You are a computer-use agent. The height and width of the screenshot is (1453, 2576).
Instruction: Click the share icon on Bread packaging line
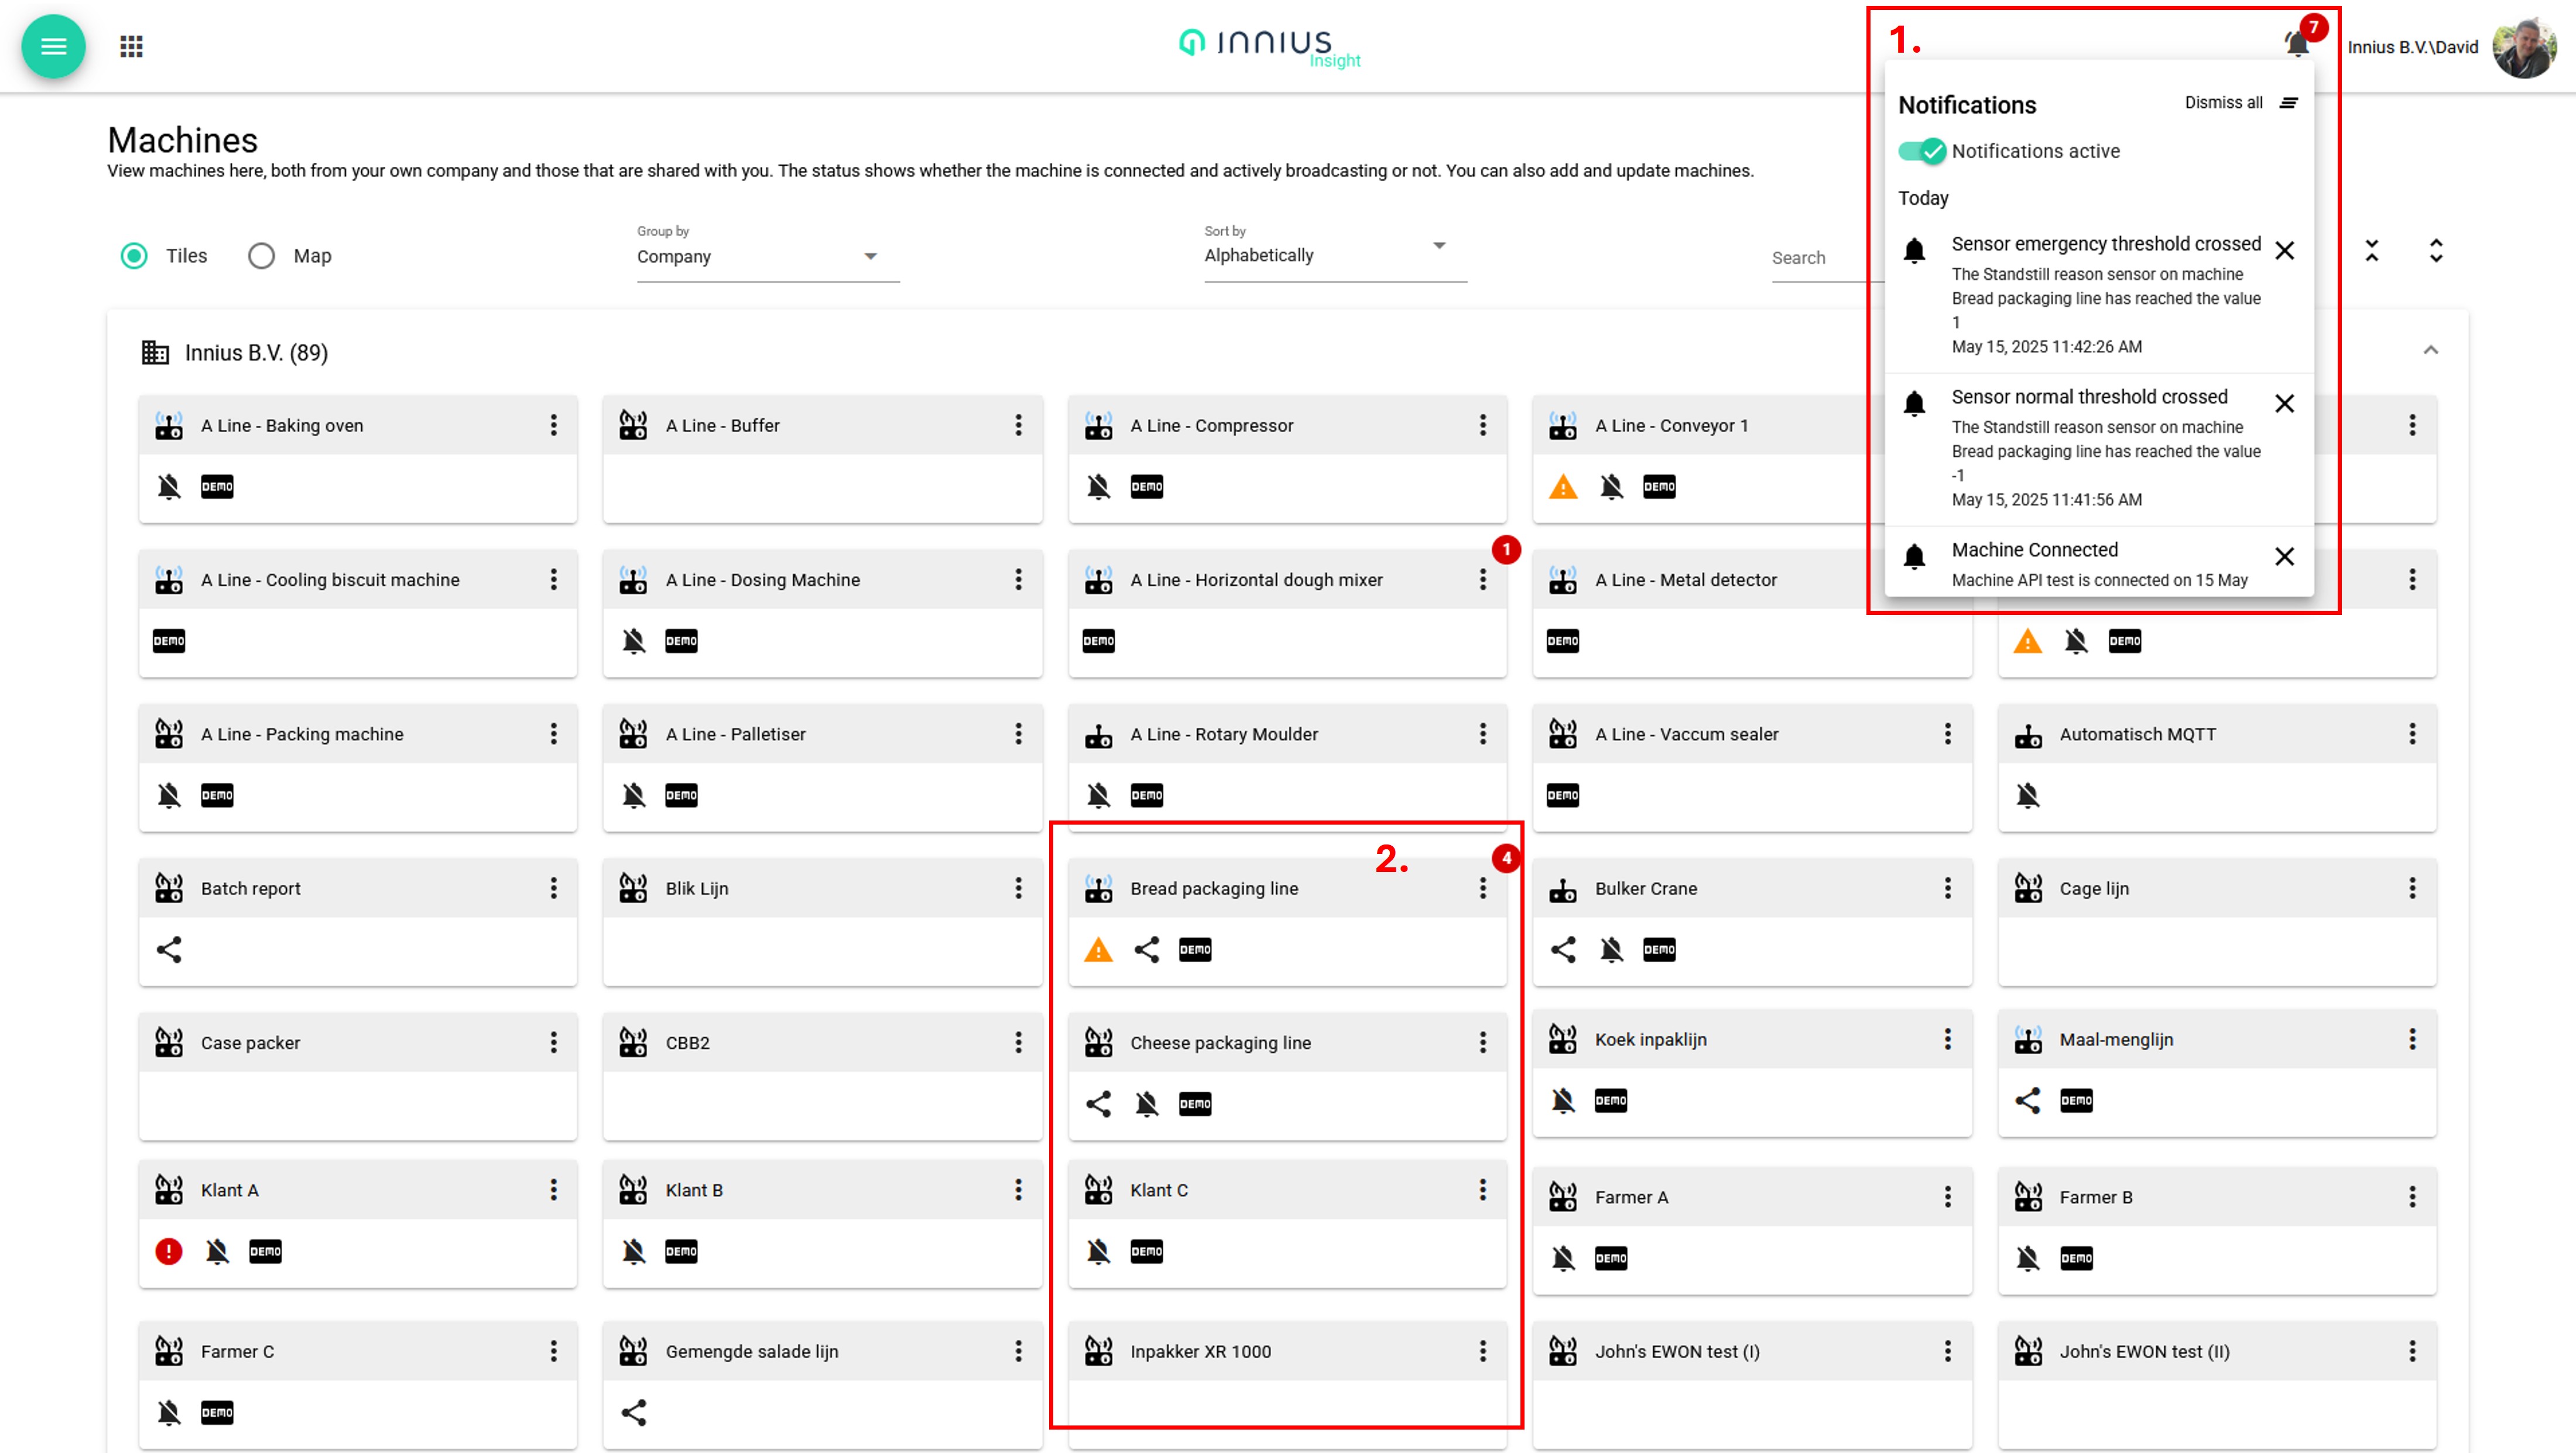[x=1147, y=950]
